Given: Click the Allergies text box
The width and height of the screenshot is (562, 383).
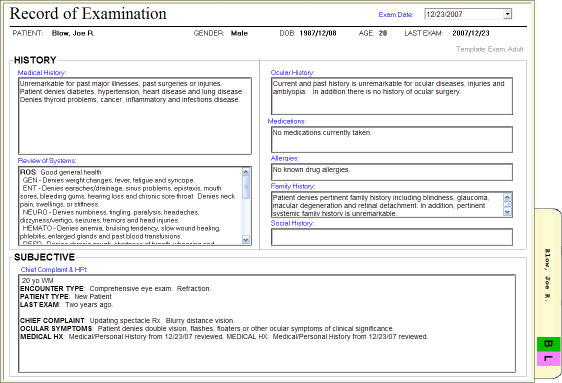Looking at the screenshot, I should coord(392,172).
